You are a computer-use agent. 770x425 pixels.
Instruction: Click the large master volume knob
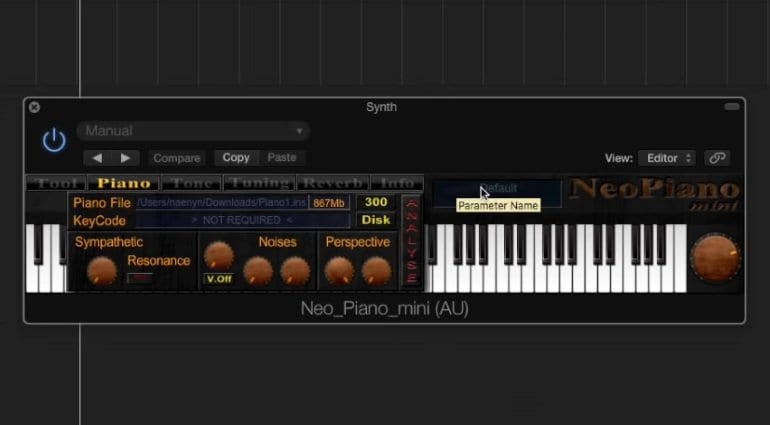point(715,258)
